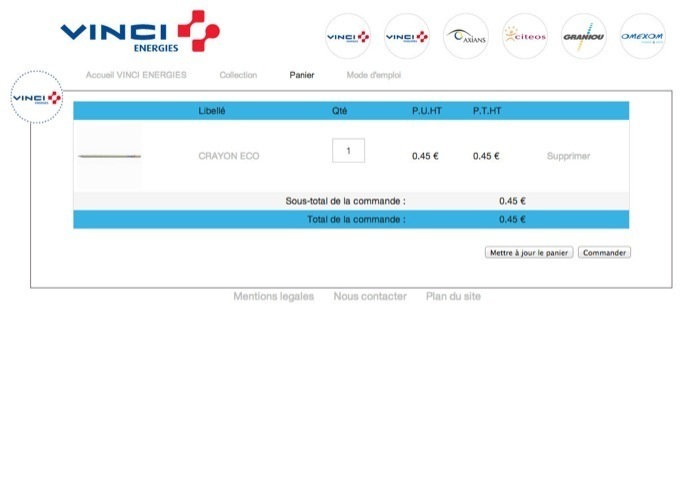
Task: Click the 0.45 € value in Sous-total row
Action: (x=512, y=201)
